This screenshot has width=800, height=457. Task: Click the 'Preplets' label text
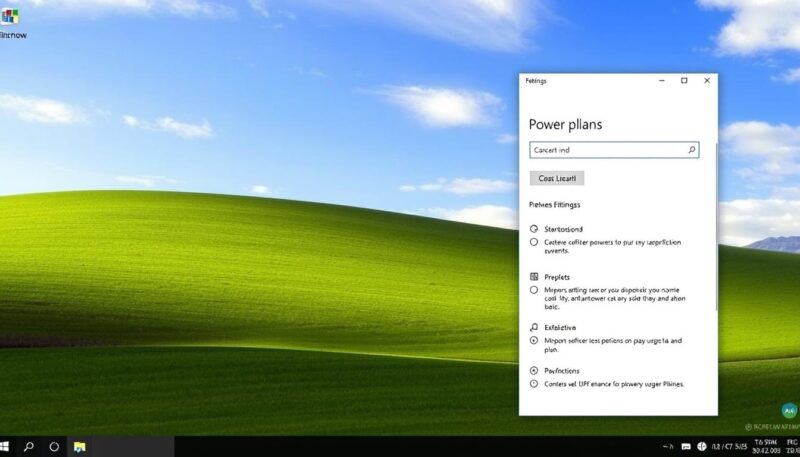tap(557, 277)
